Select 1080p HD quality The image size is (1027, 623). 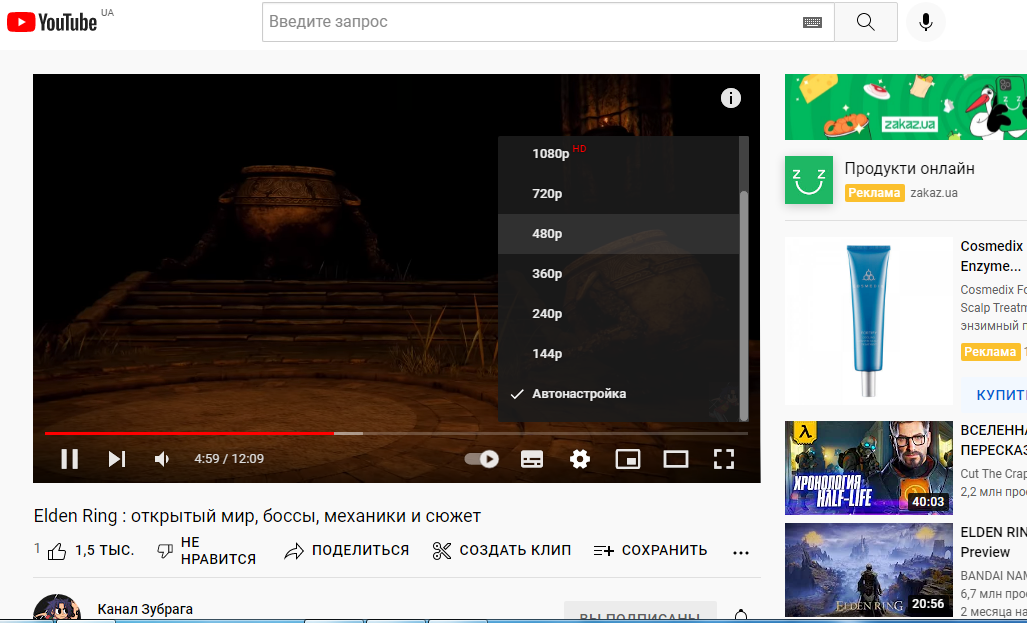618,154
